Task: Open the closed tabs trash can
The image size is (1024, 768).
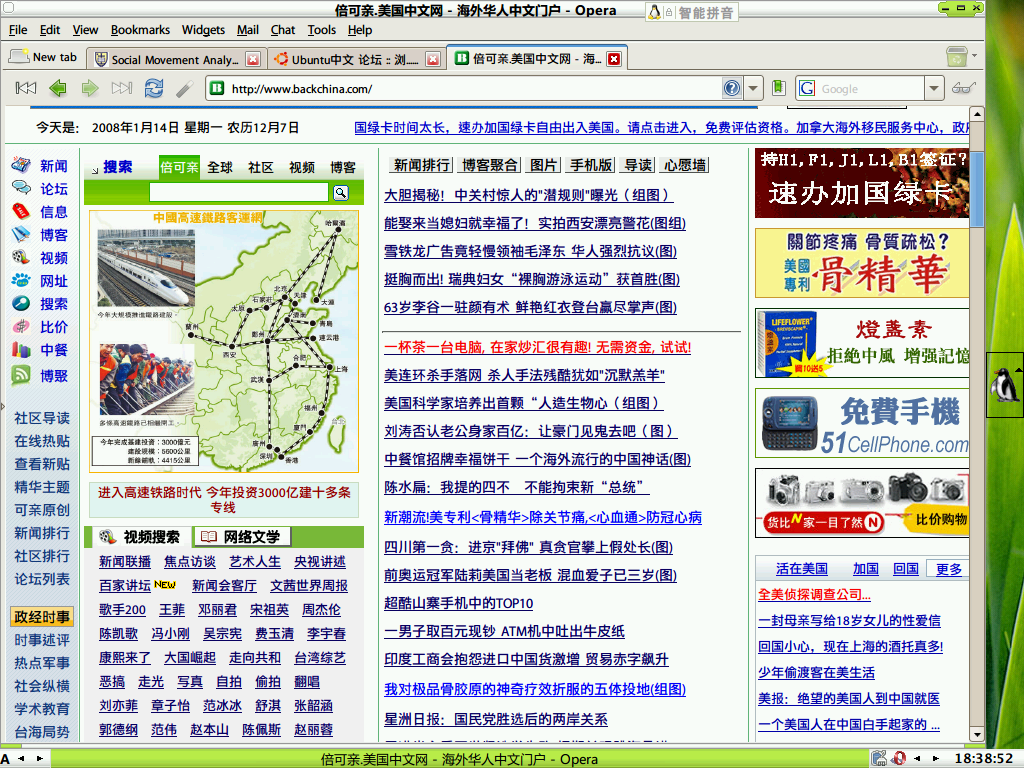Action: point(957,57)
